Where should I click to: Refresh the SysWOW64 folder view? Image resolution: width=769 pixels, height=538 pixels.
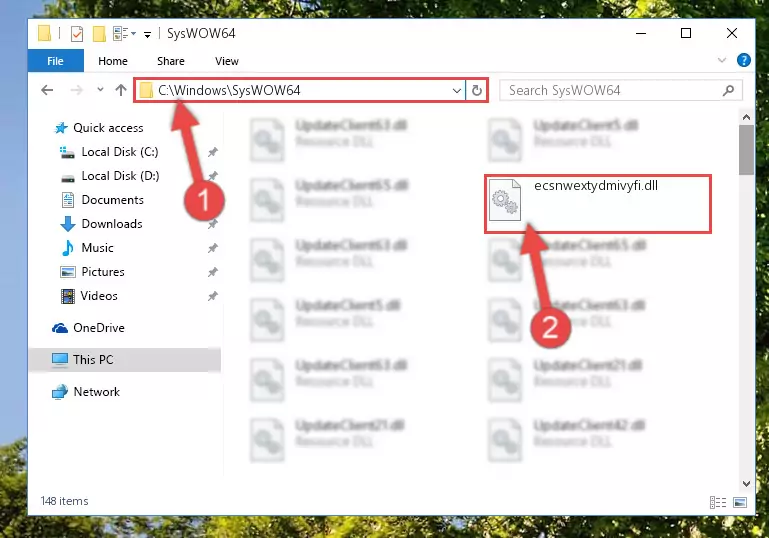pos(477,90)
